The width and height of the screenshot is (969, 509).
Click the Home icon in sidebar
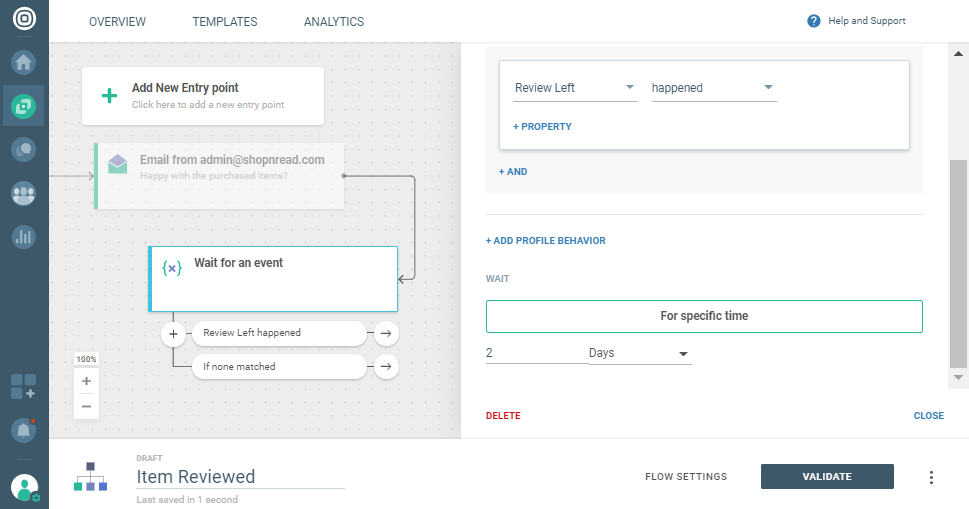23,62
